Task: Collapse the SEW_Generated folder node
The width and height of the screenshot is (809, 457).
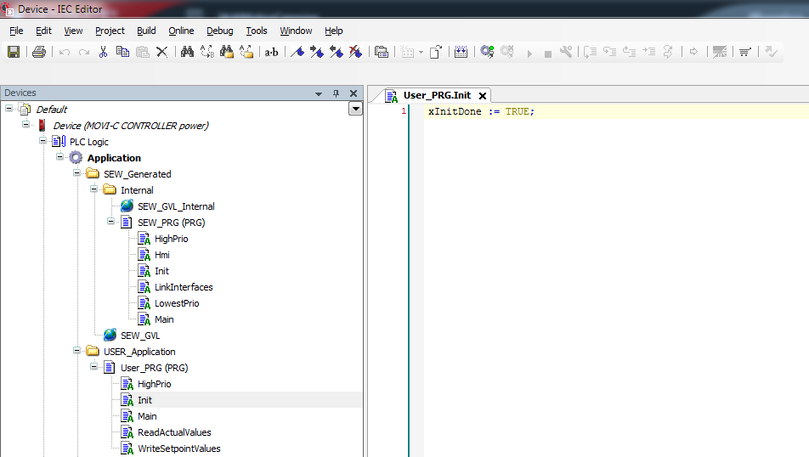Action: [77, 174]
